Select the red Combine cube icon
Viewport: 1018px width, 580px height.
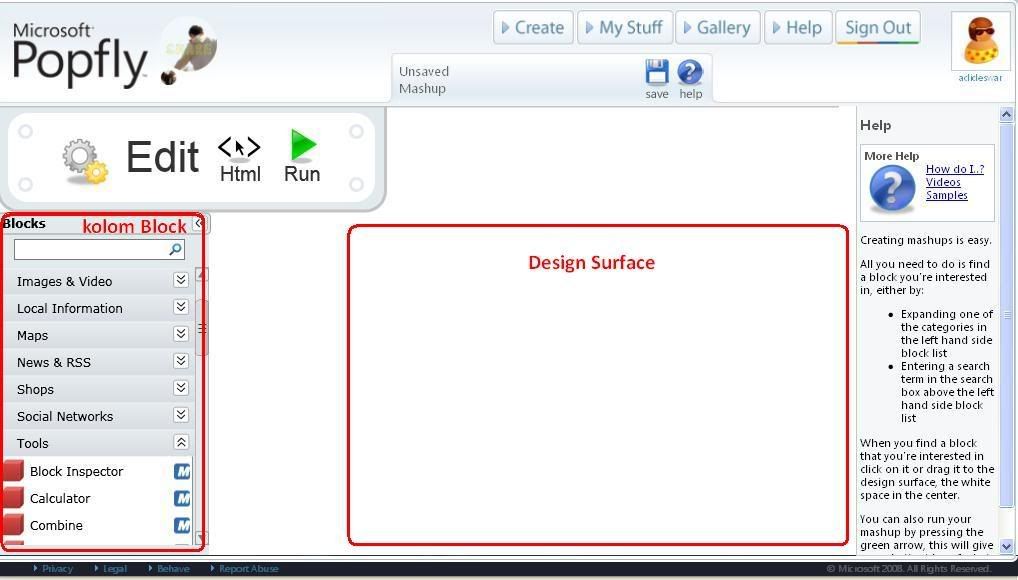tap(14, 524)
